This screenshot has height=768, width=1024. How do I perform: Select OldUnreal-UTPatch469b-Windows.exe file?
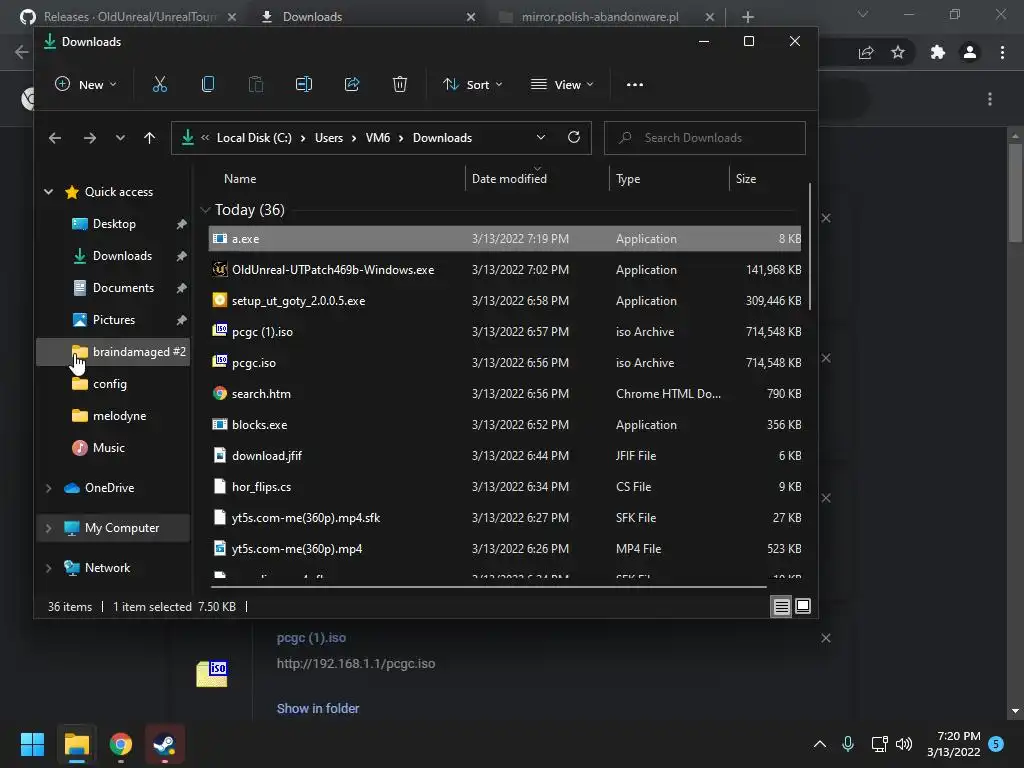click(x=505, y=270)
